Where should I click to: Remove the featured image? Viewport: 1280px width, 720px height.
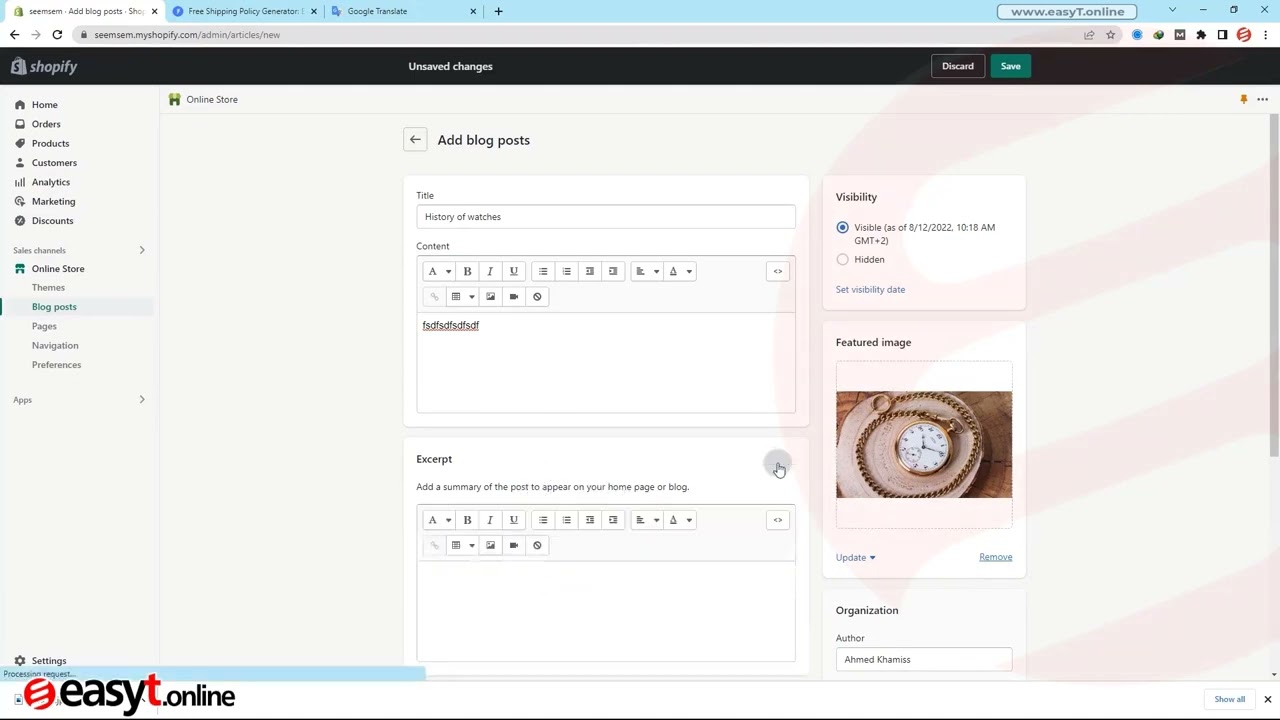click(995, 557)
